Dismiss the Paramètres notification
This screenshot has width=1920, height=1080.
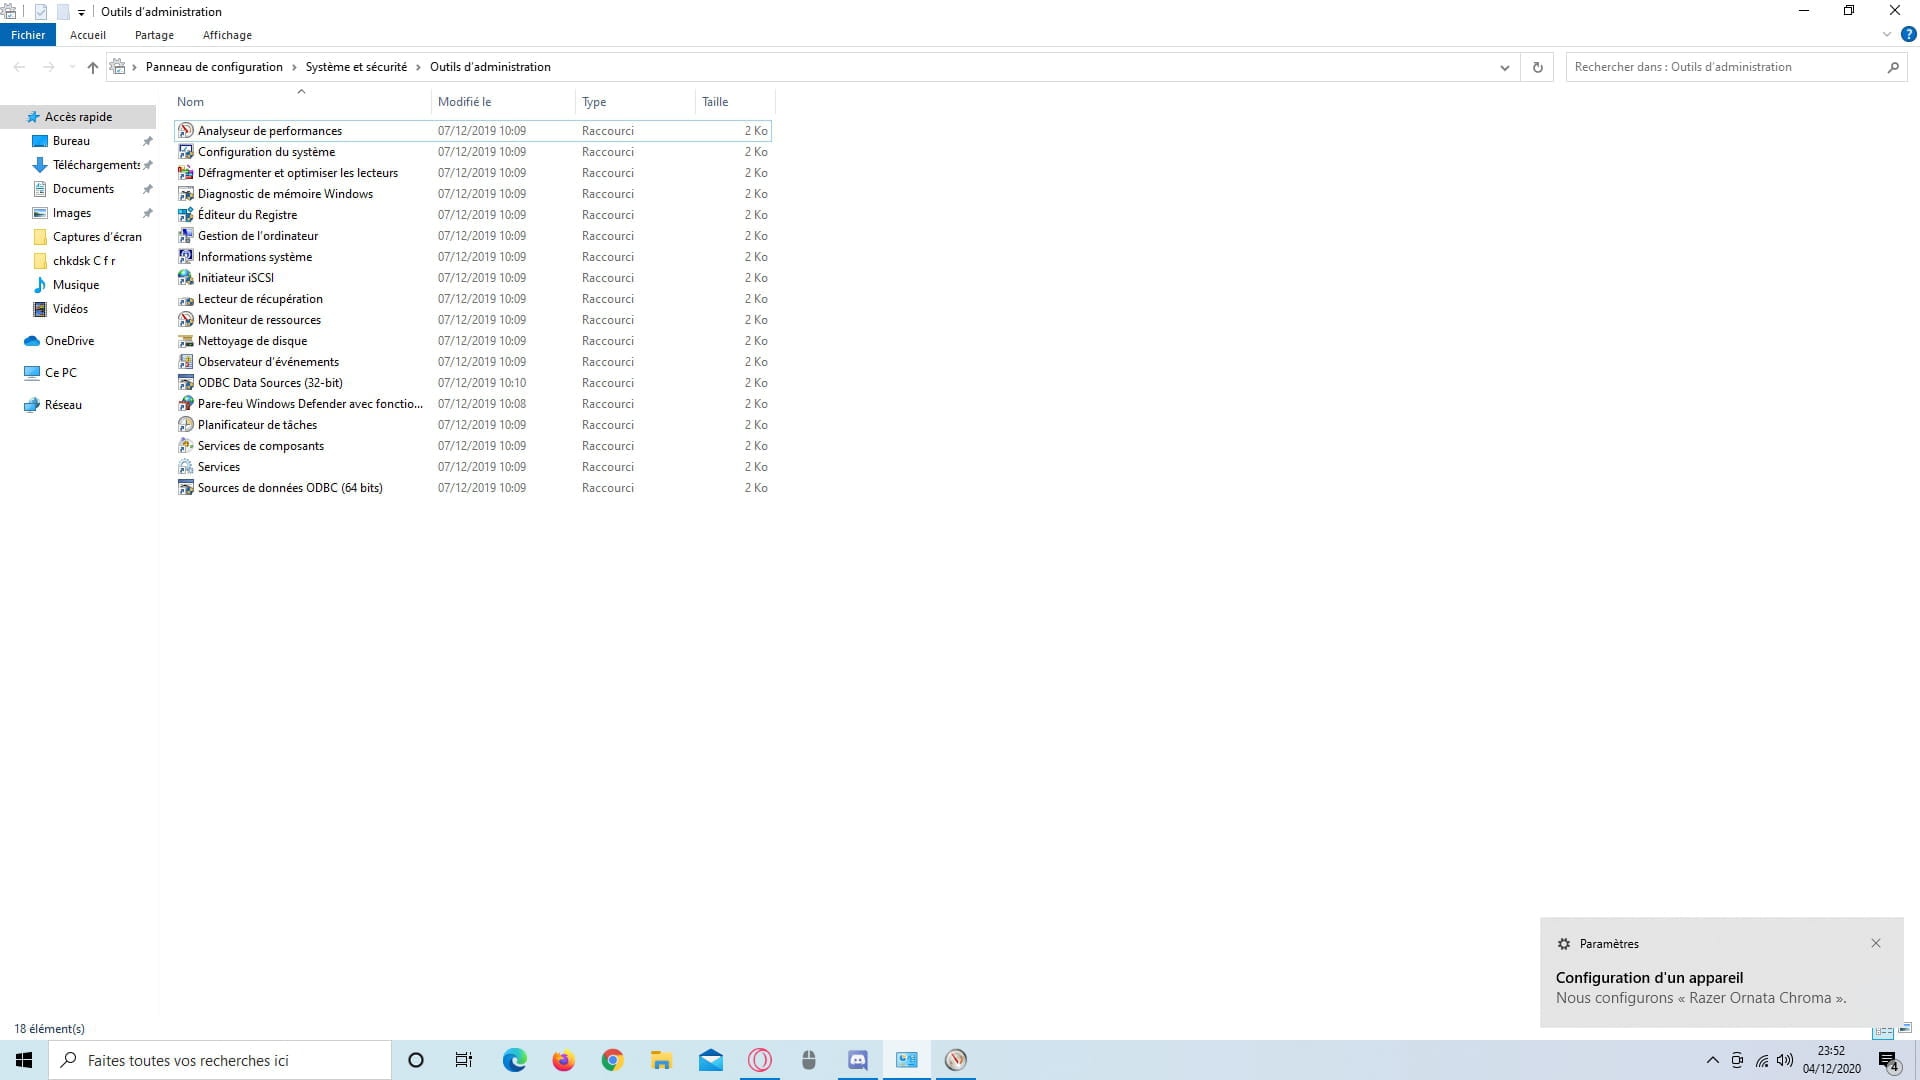1875,943
